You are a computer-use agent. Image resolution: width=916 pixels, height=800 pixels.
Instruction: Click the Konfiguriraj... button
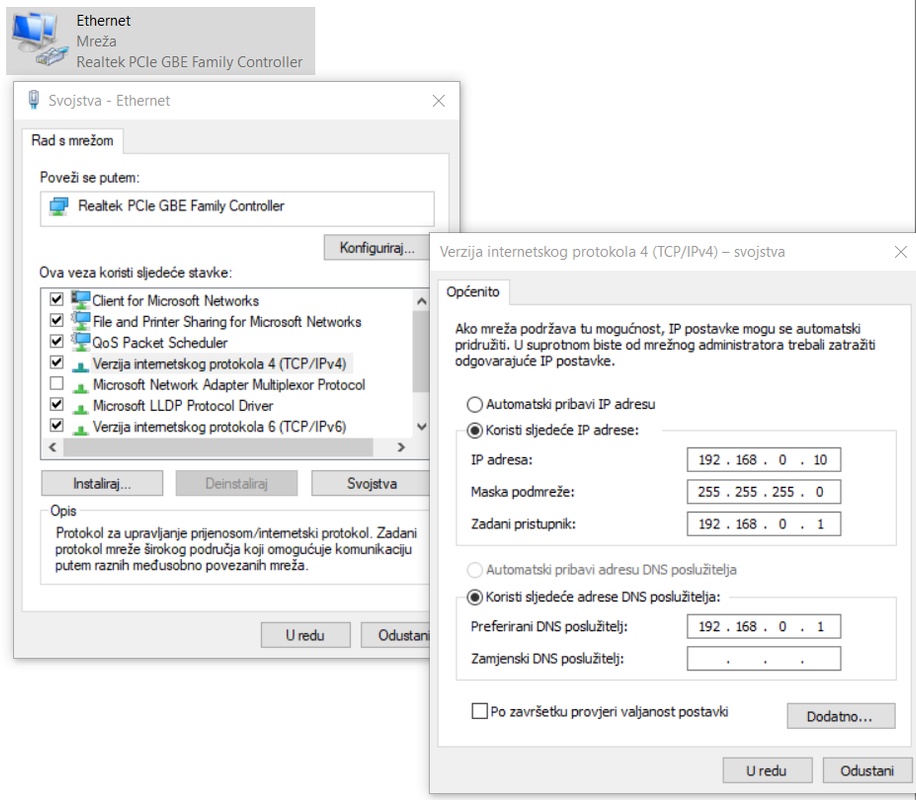377,248
